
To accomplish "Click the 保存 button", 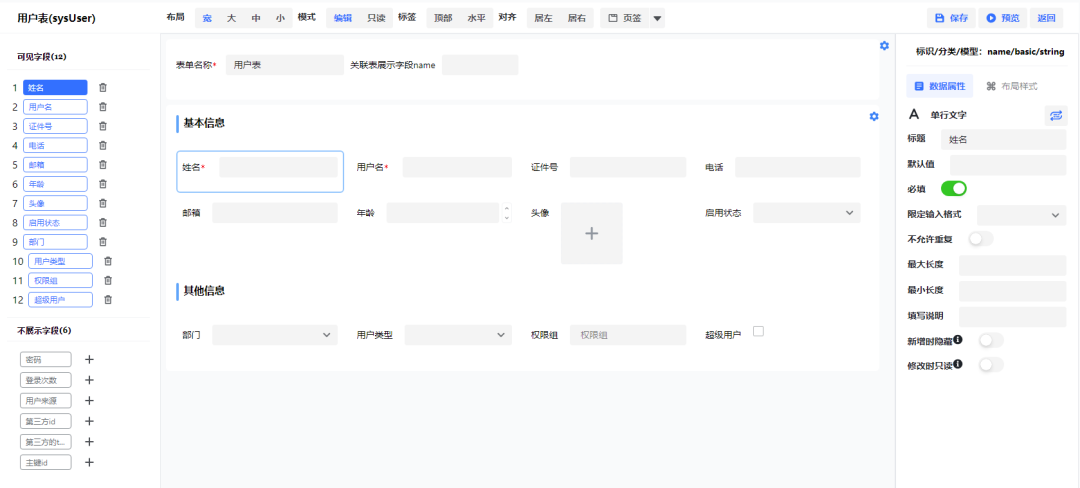I will pyautogui.click(x=950, y=18).
